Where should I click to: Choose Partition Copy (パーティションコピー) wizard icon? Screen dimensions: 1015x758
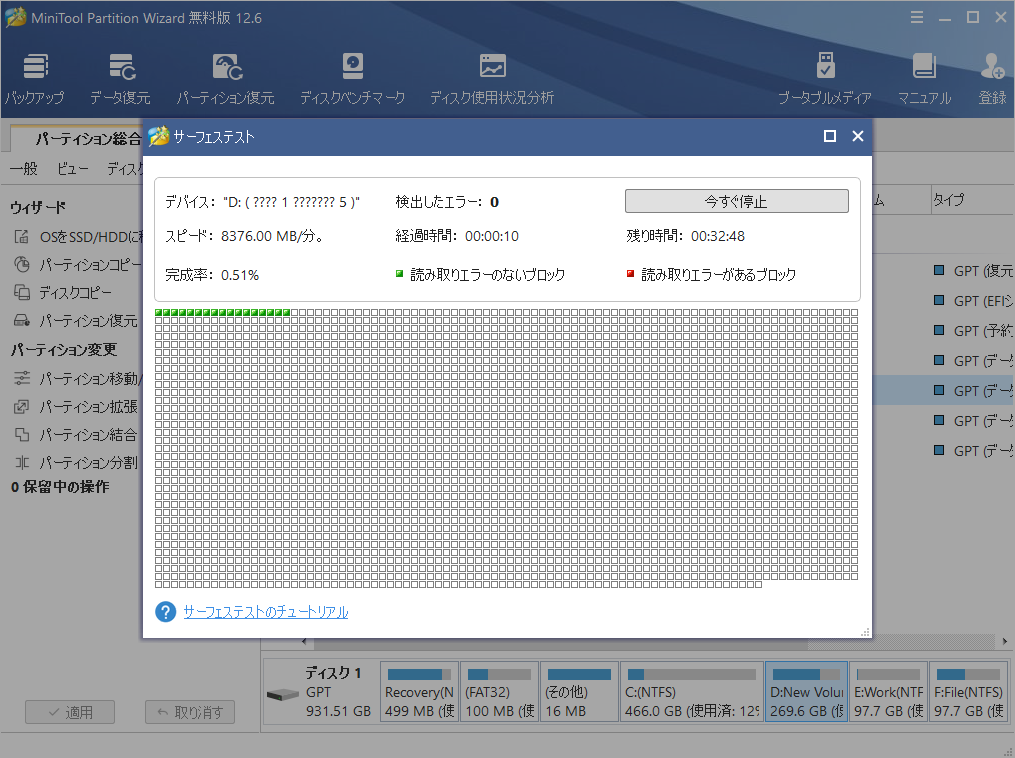pos(22,265)
